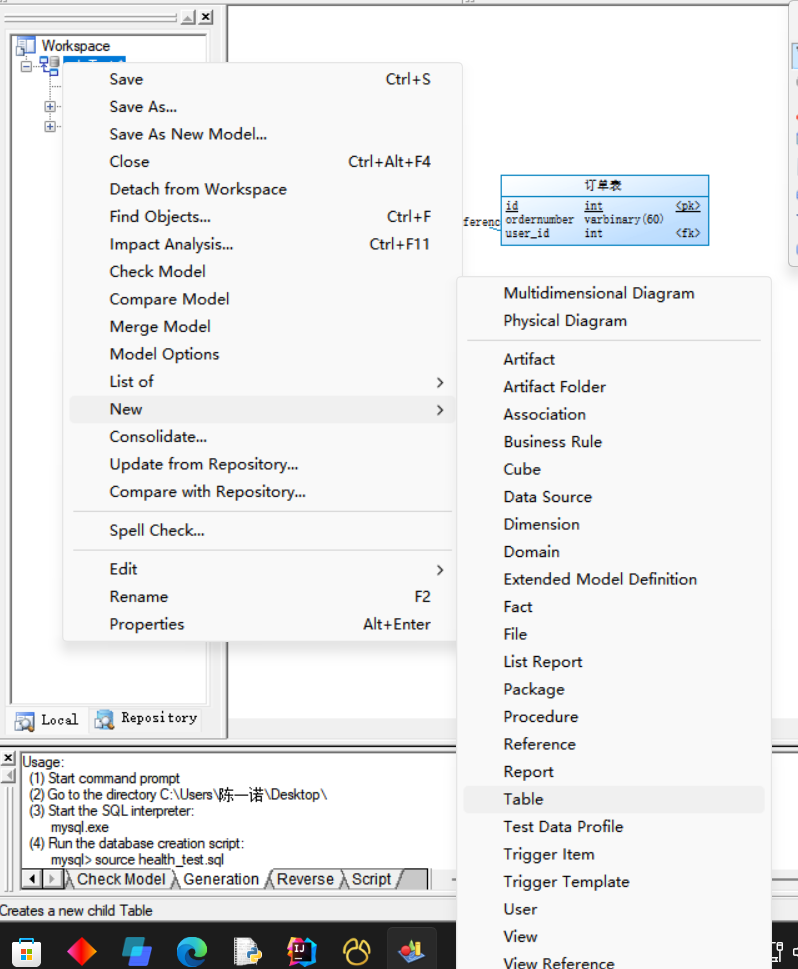Open IntelliJ IDEA from the taskbar
The height and width of the screenshot is (969, 798).
(x=302, y=952)
